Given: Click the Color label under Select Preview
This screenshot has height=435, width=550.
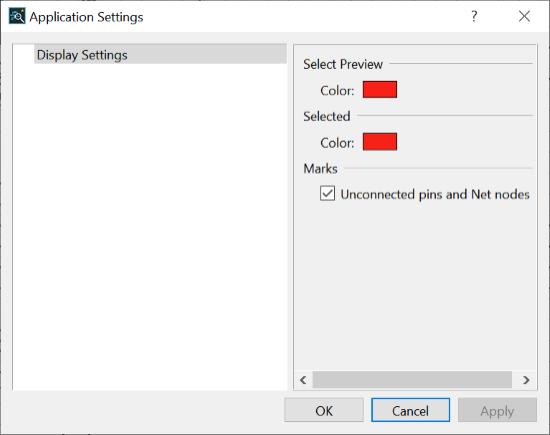Looking at the screenshot, I should 337,91.
